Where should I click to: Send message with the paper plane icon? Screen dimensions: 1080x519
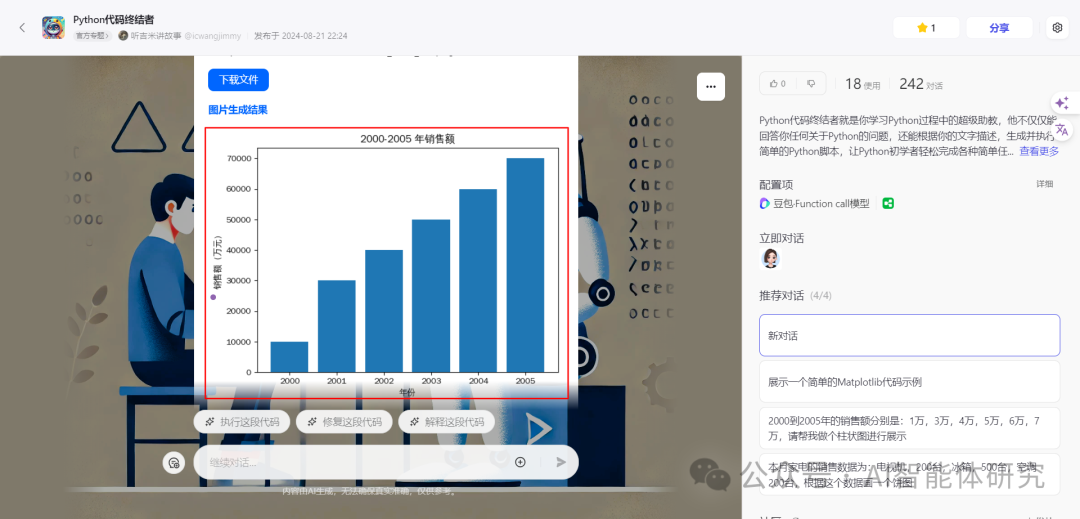pyautogui.click(x=561, y=462)
